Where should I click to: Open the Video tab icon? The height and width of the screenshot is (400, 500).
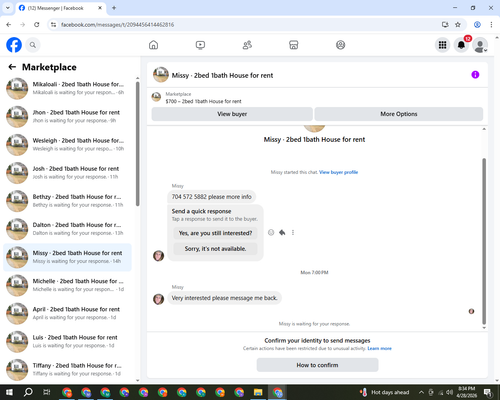[x=200, y=45]
